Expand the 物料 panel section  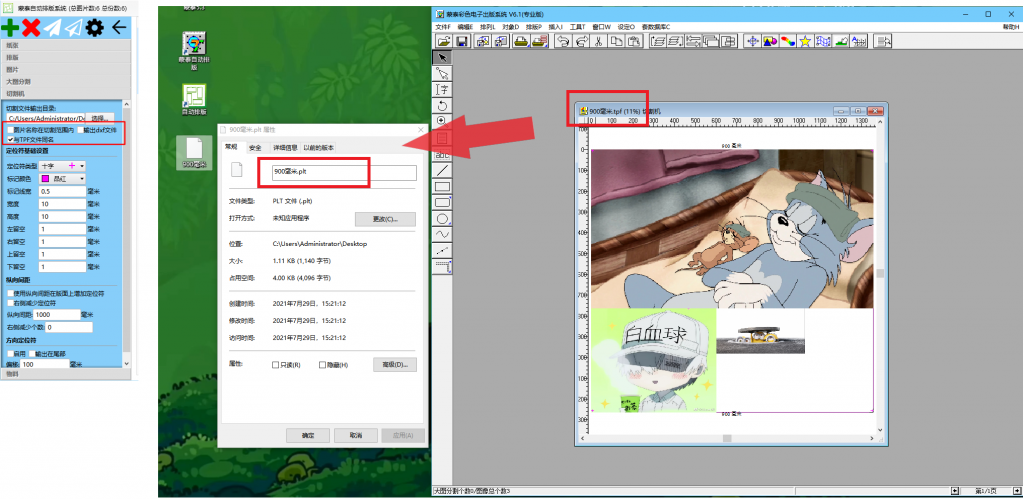point(65,374)
